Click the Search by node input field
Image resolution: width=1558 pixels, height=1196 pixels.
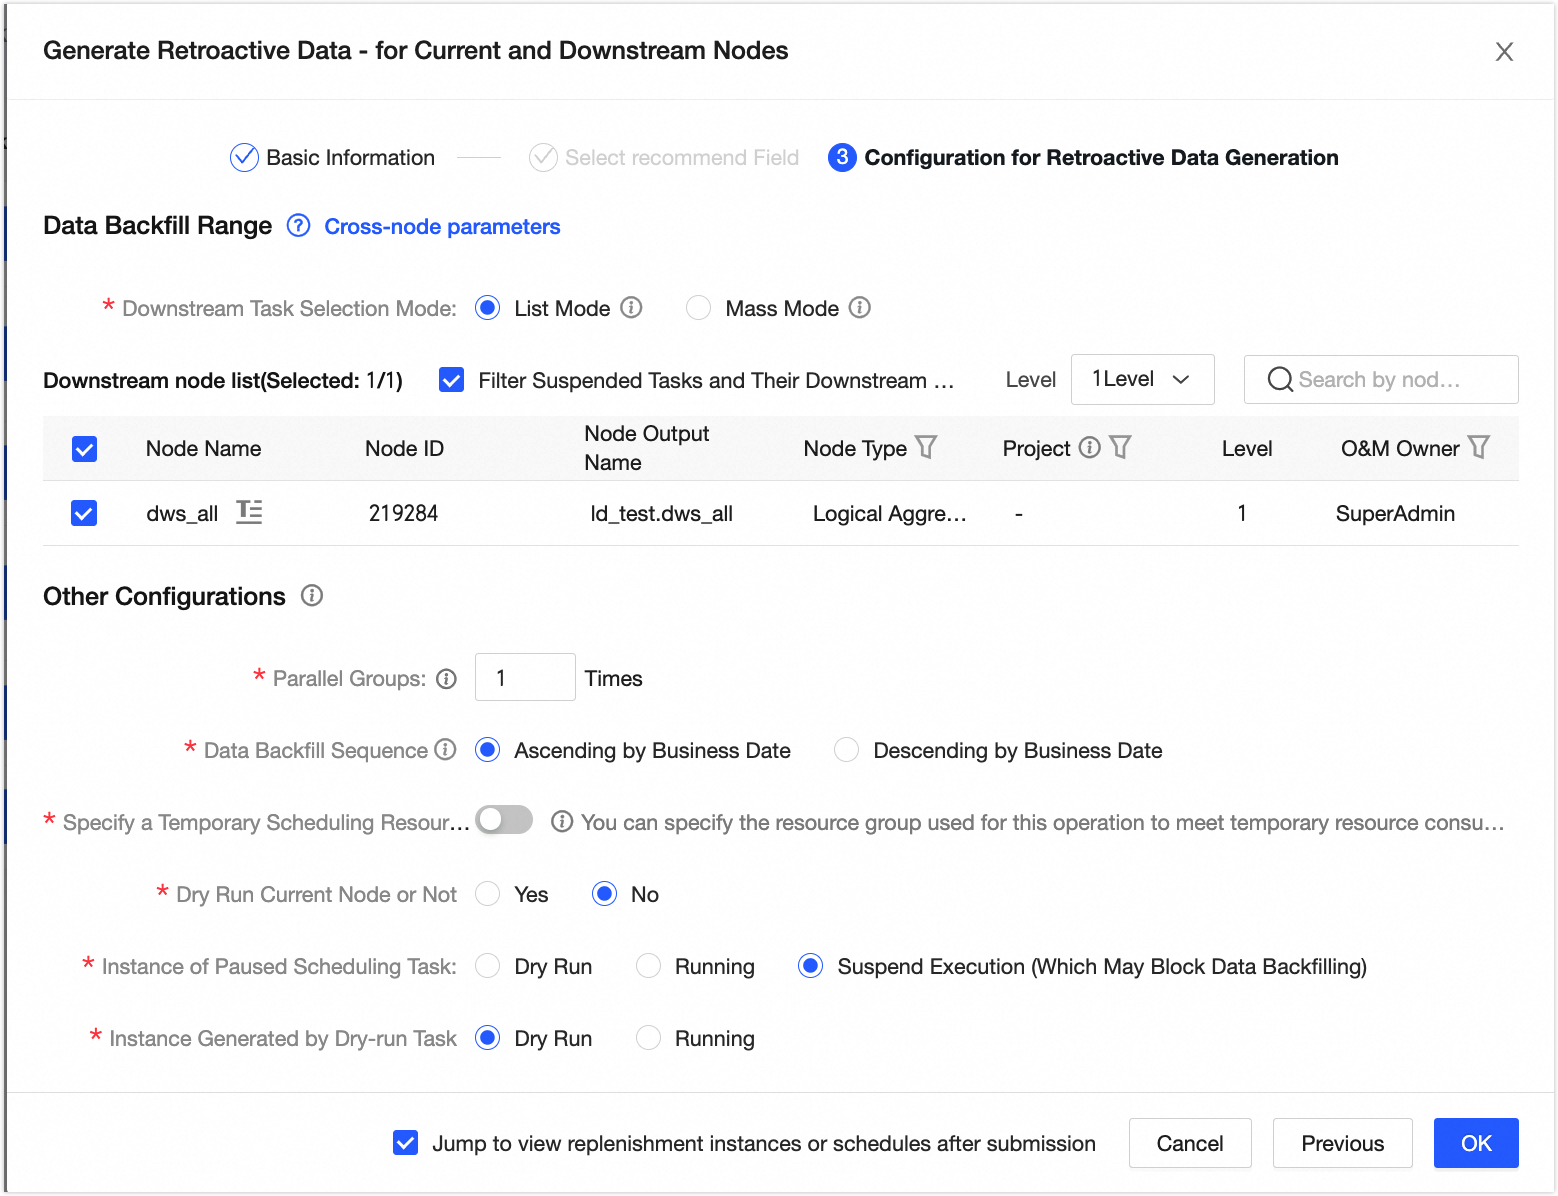pyautogui.click(x=1390, y=380)
